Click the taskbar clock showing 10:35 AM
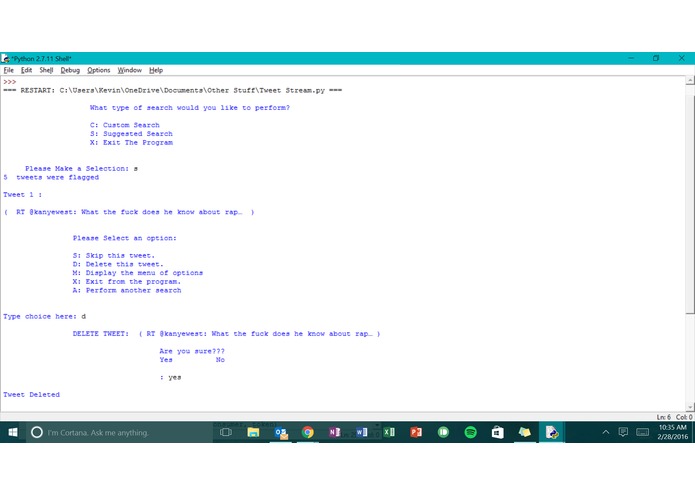The image size is (695, 494). point(673,432)
